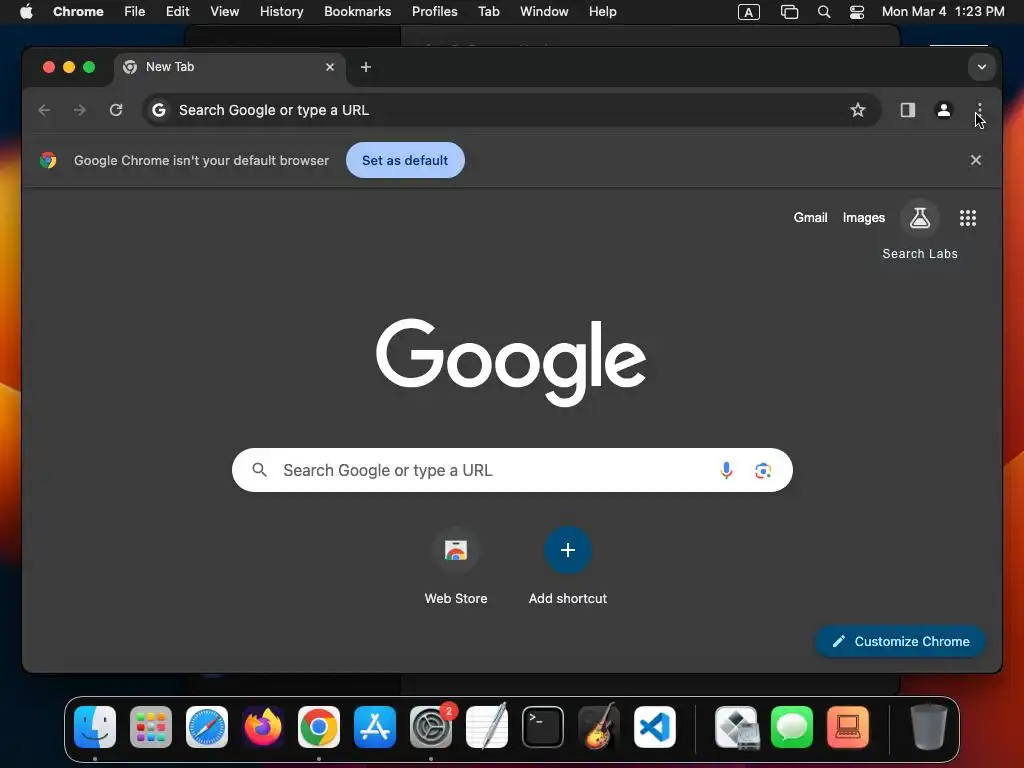The height and width of the screenshot is (768, 1024).
Task: Open Search Labs flask icon
Action: pyautogui.click(x=920, y=217)
